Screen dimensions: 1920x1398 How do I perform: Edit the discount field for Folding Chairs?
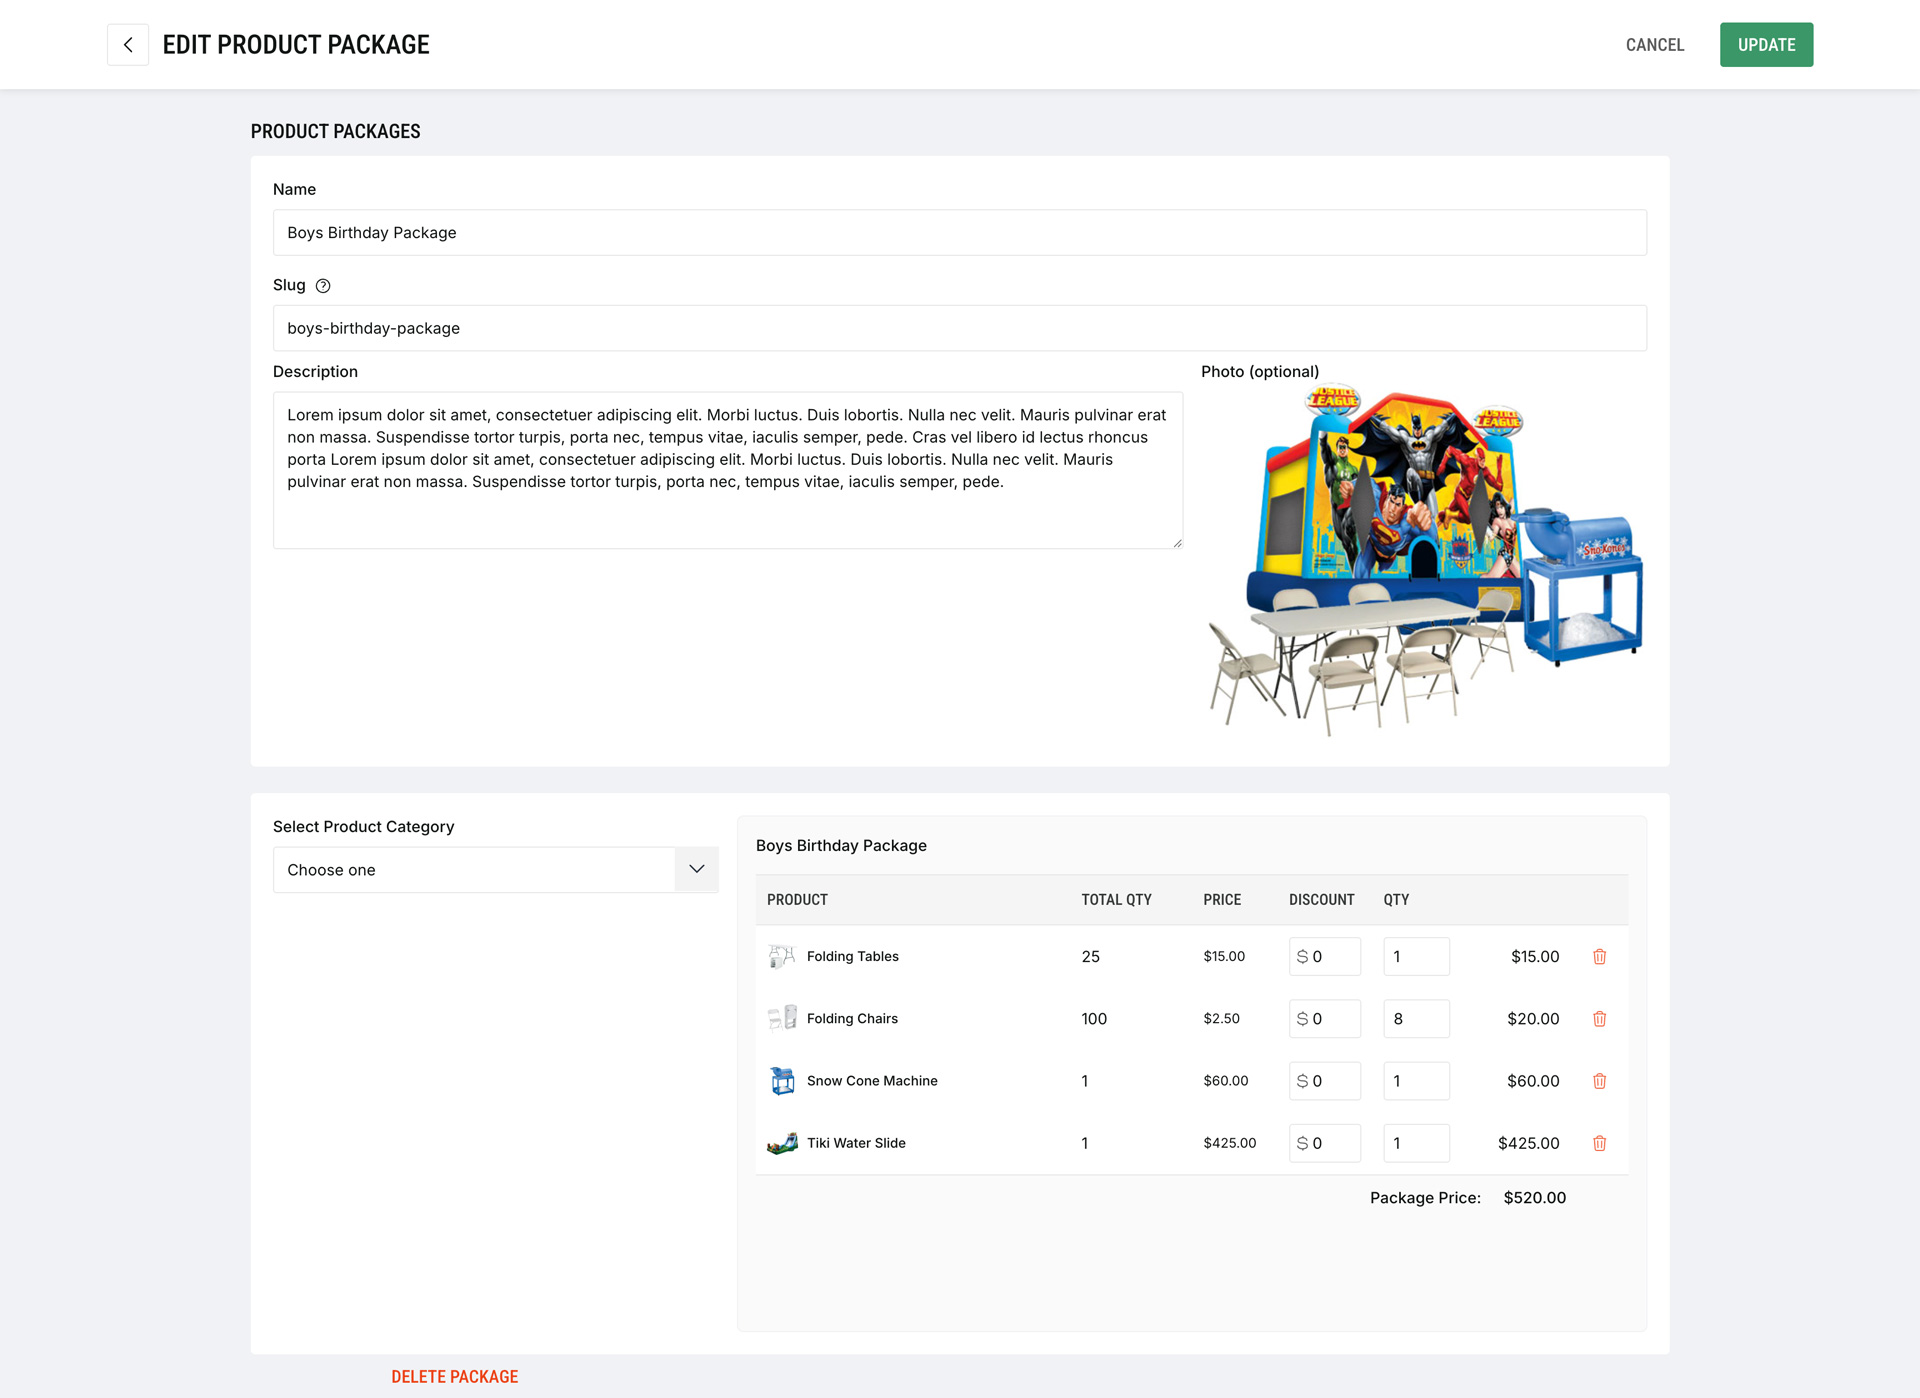point(1325,1018)
